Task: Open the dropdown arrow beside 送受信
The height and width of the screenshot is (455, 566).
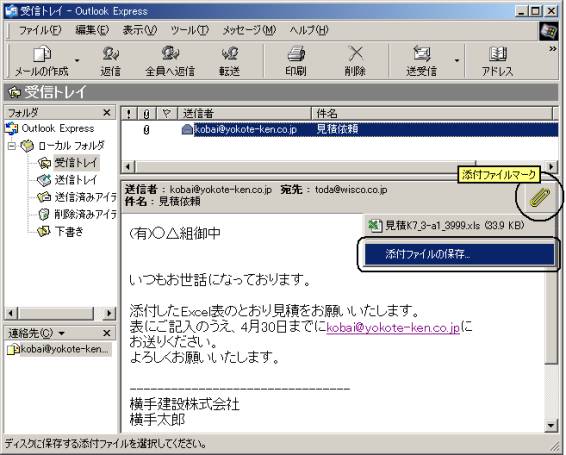Action: [x=457, y=61]
